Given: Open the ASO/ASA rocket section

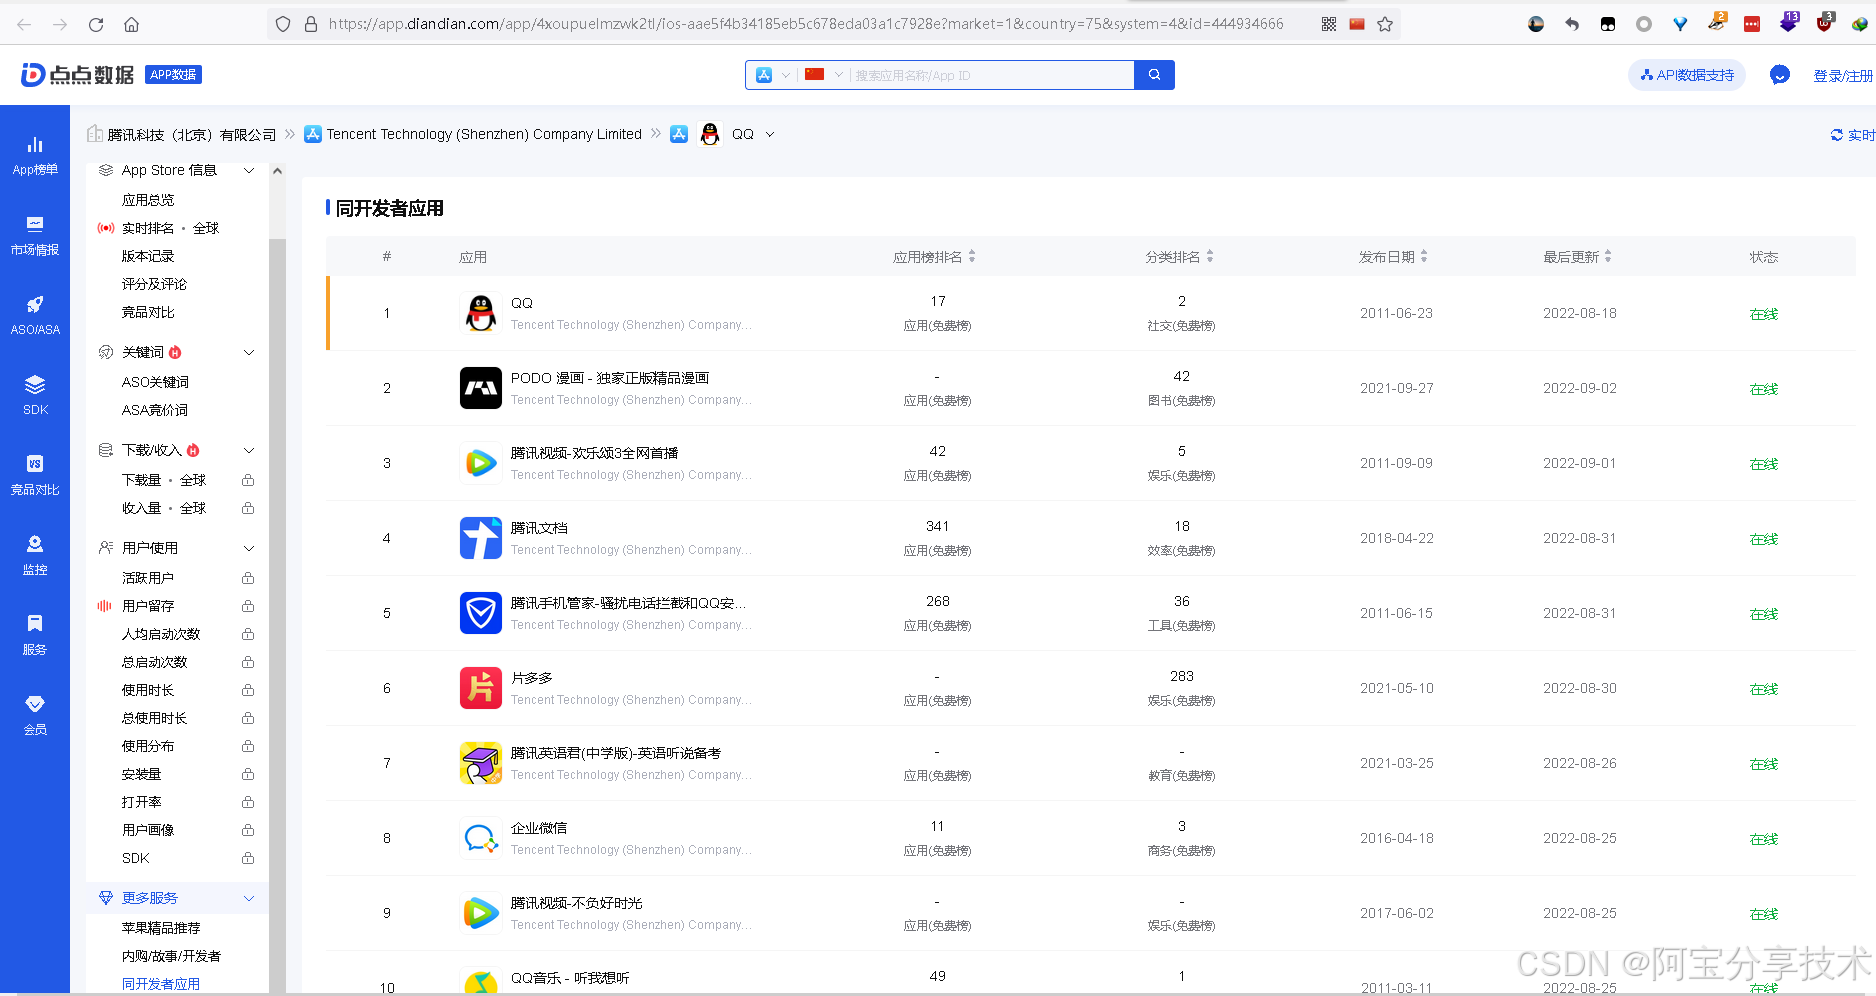Looking at the screenshot, I should [x=35, y=316].
